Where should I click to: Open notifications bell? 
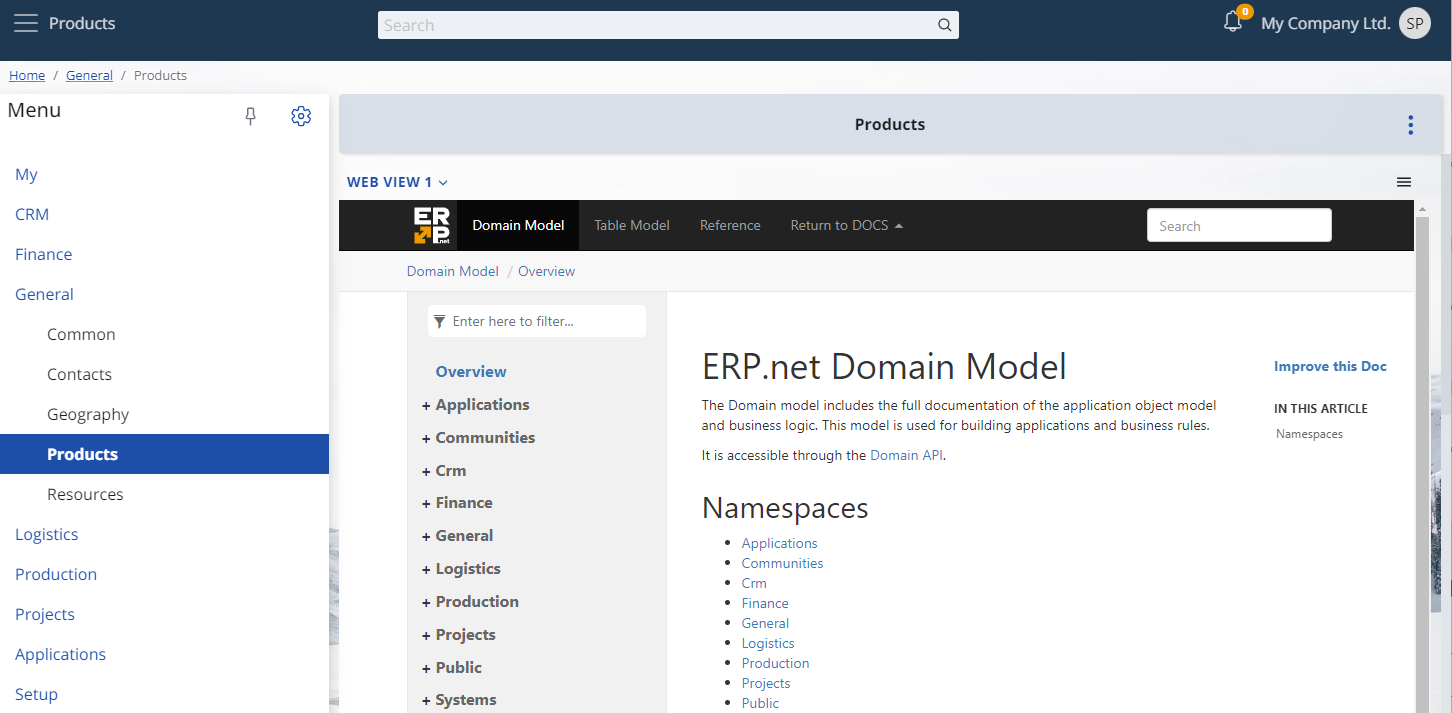[x=1233, y=22]
